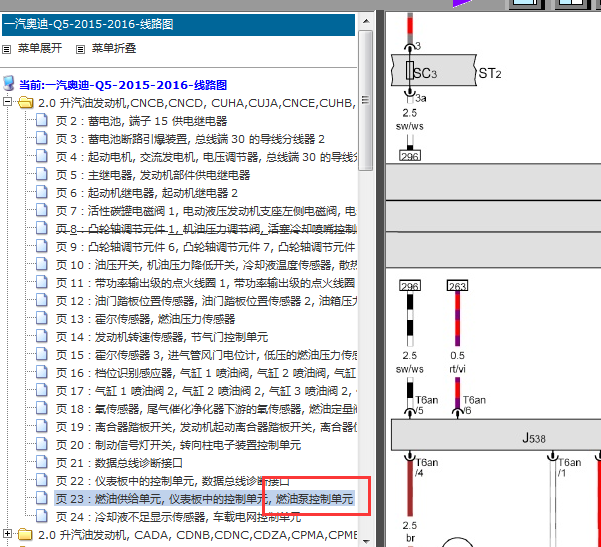The height and width of the screenshot is (547, 601).
Task: Click the document icon of 页 18
Action: point(41,408)
